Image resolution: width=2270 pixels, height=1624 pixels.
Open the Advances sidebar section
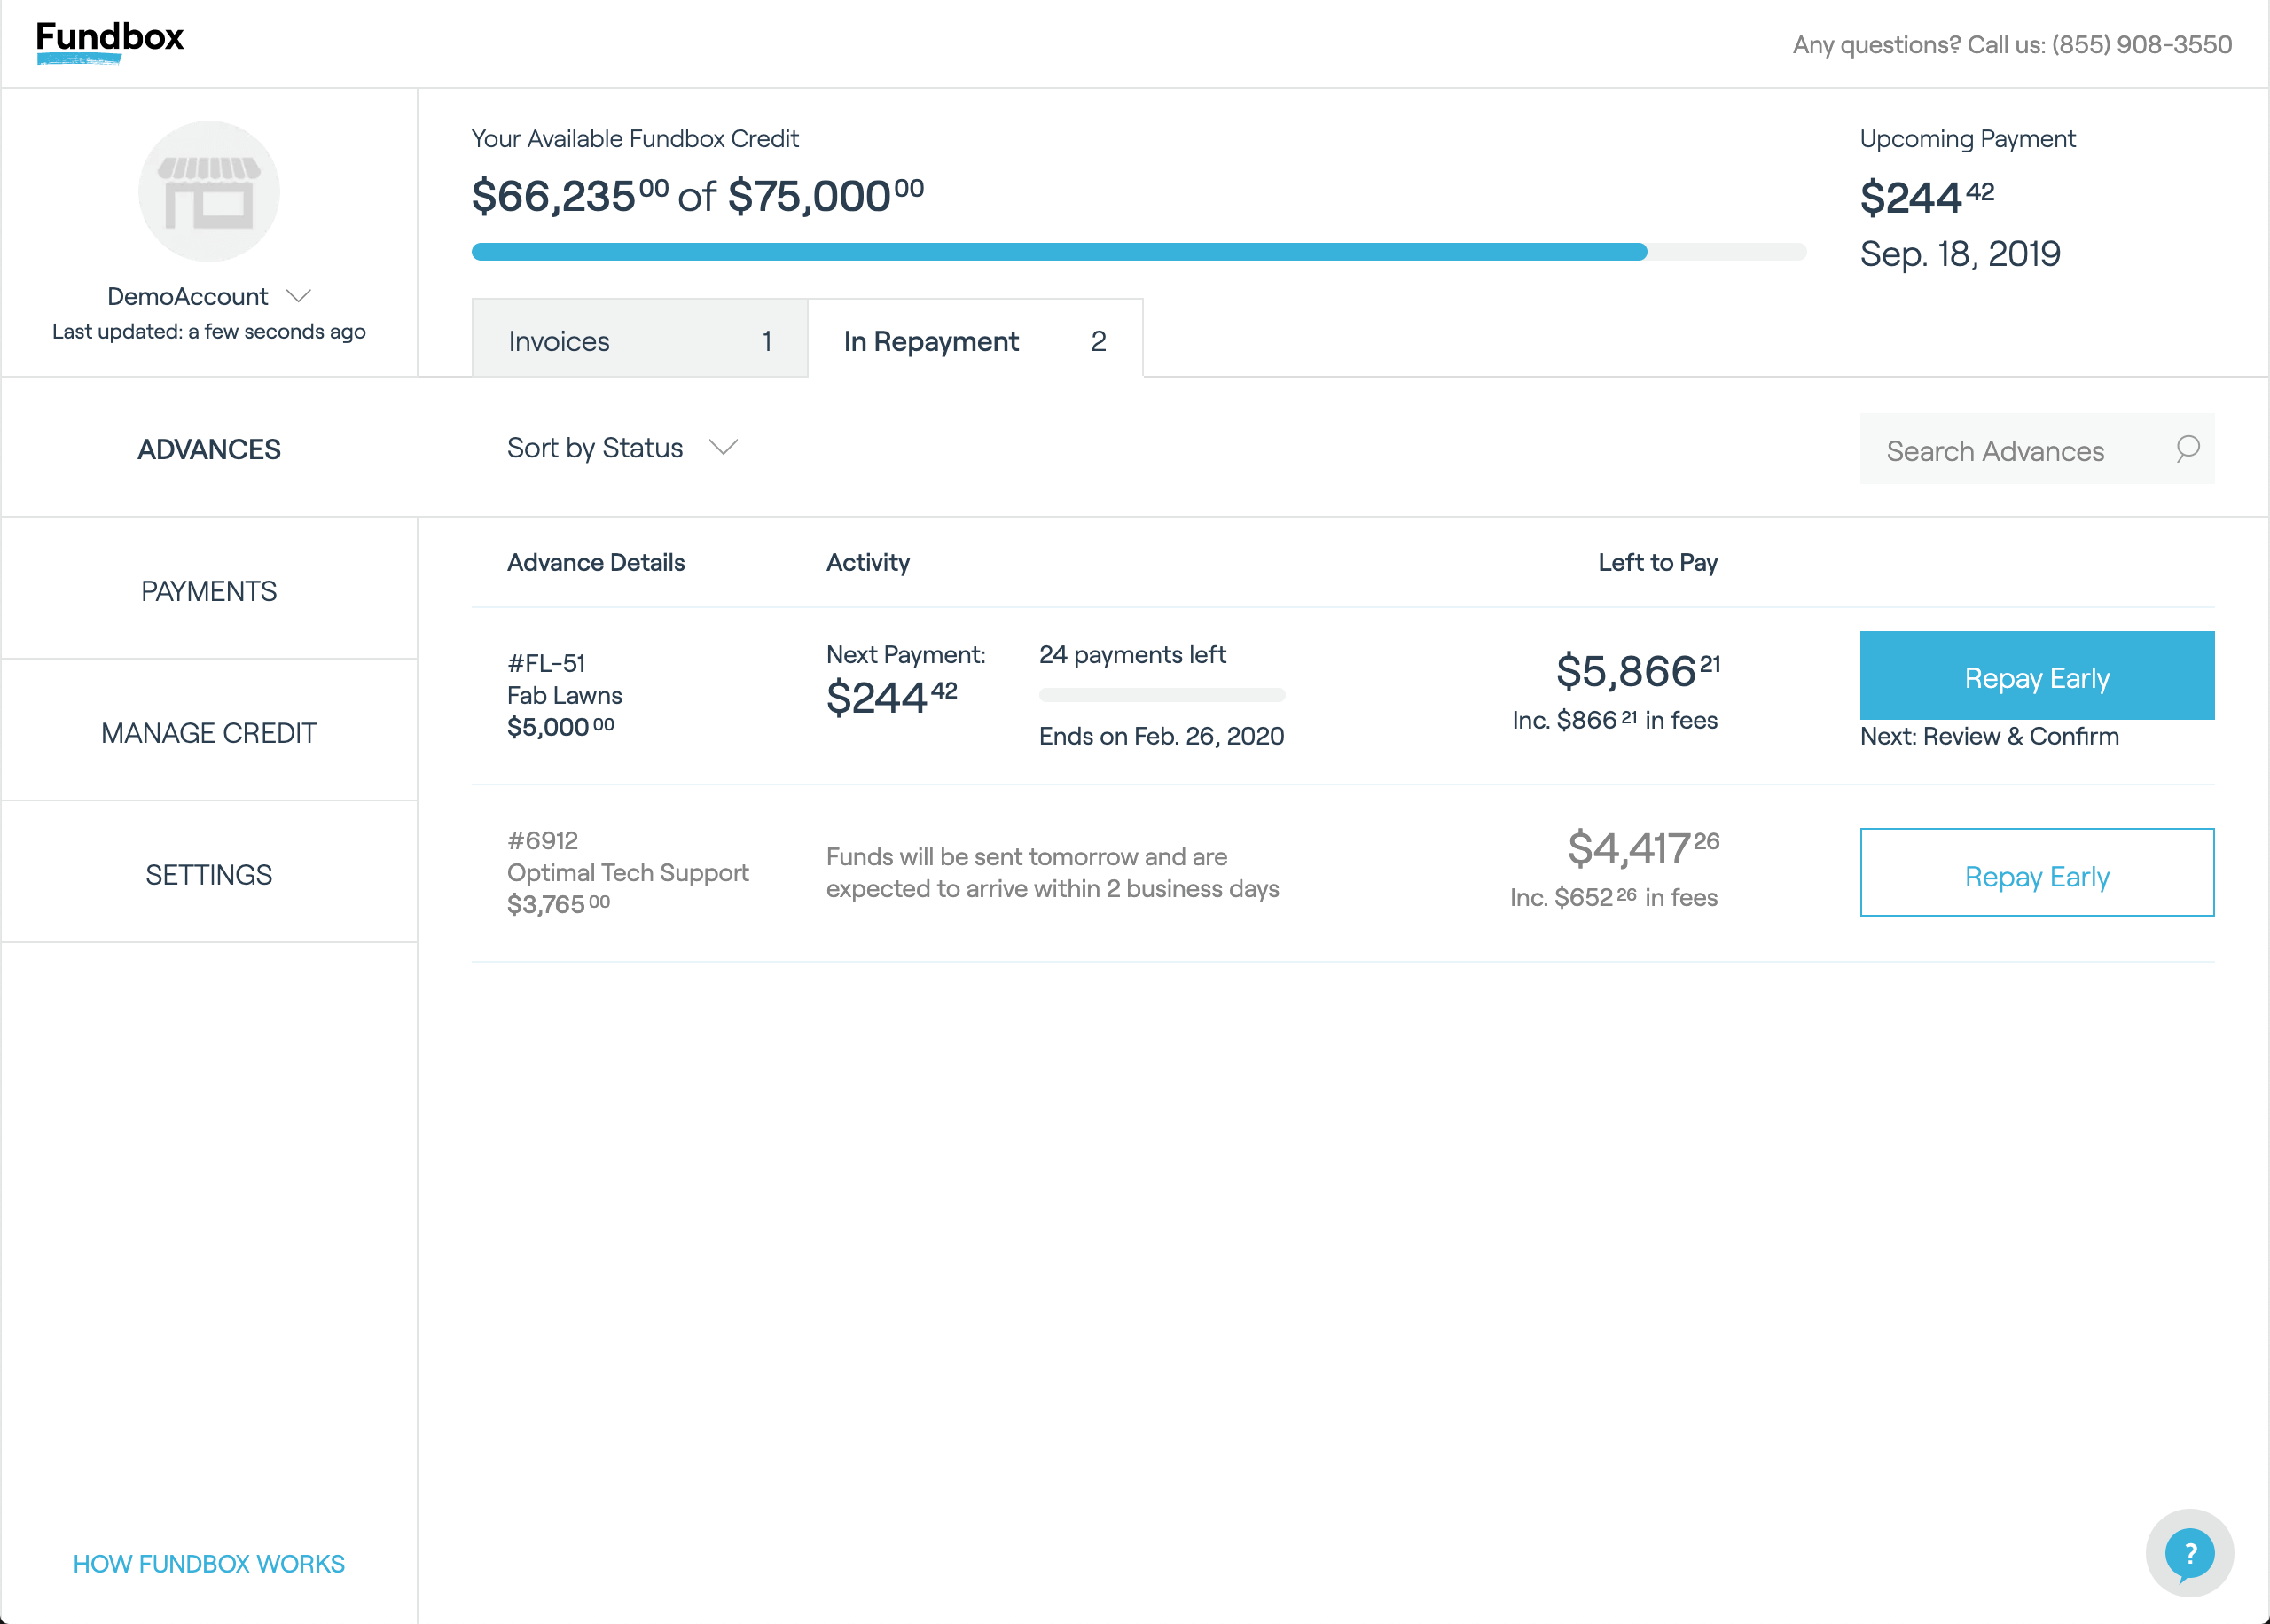pyautogui.click(x=209, y=449)
